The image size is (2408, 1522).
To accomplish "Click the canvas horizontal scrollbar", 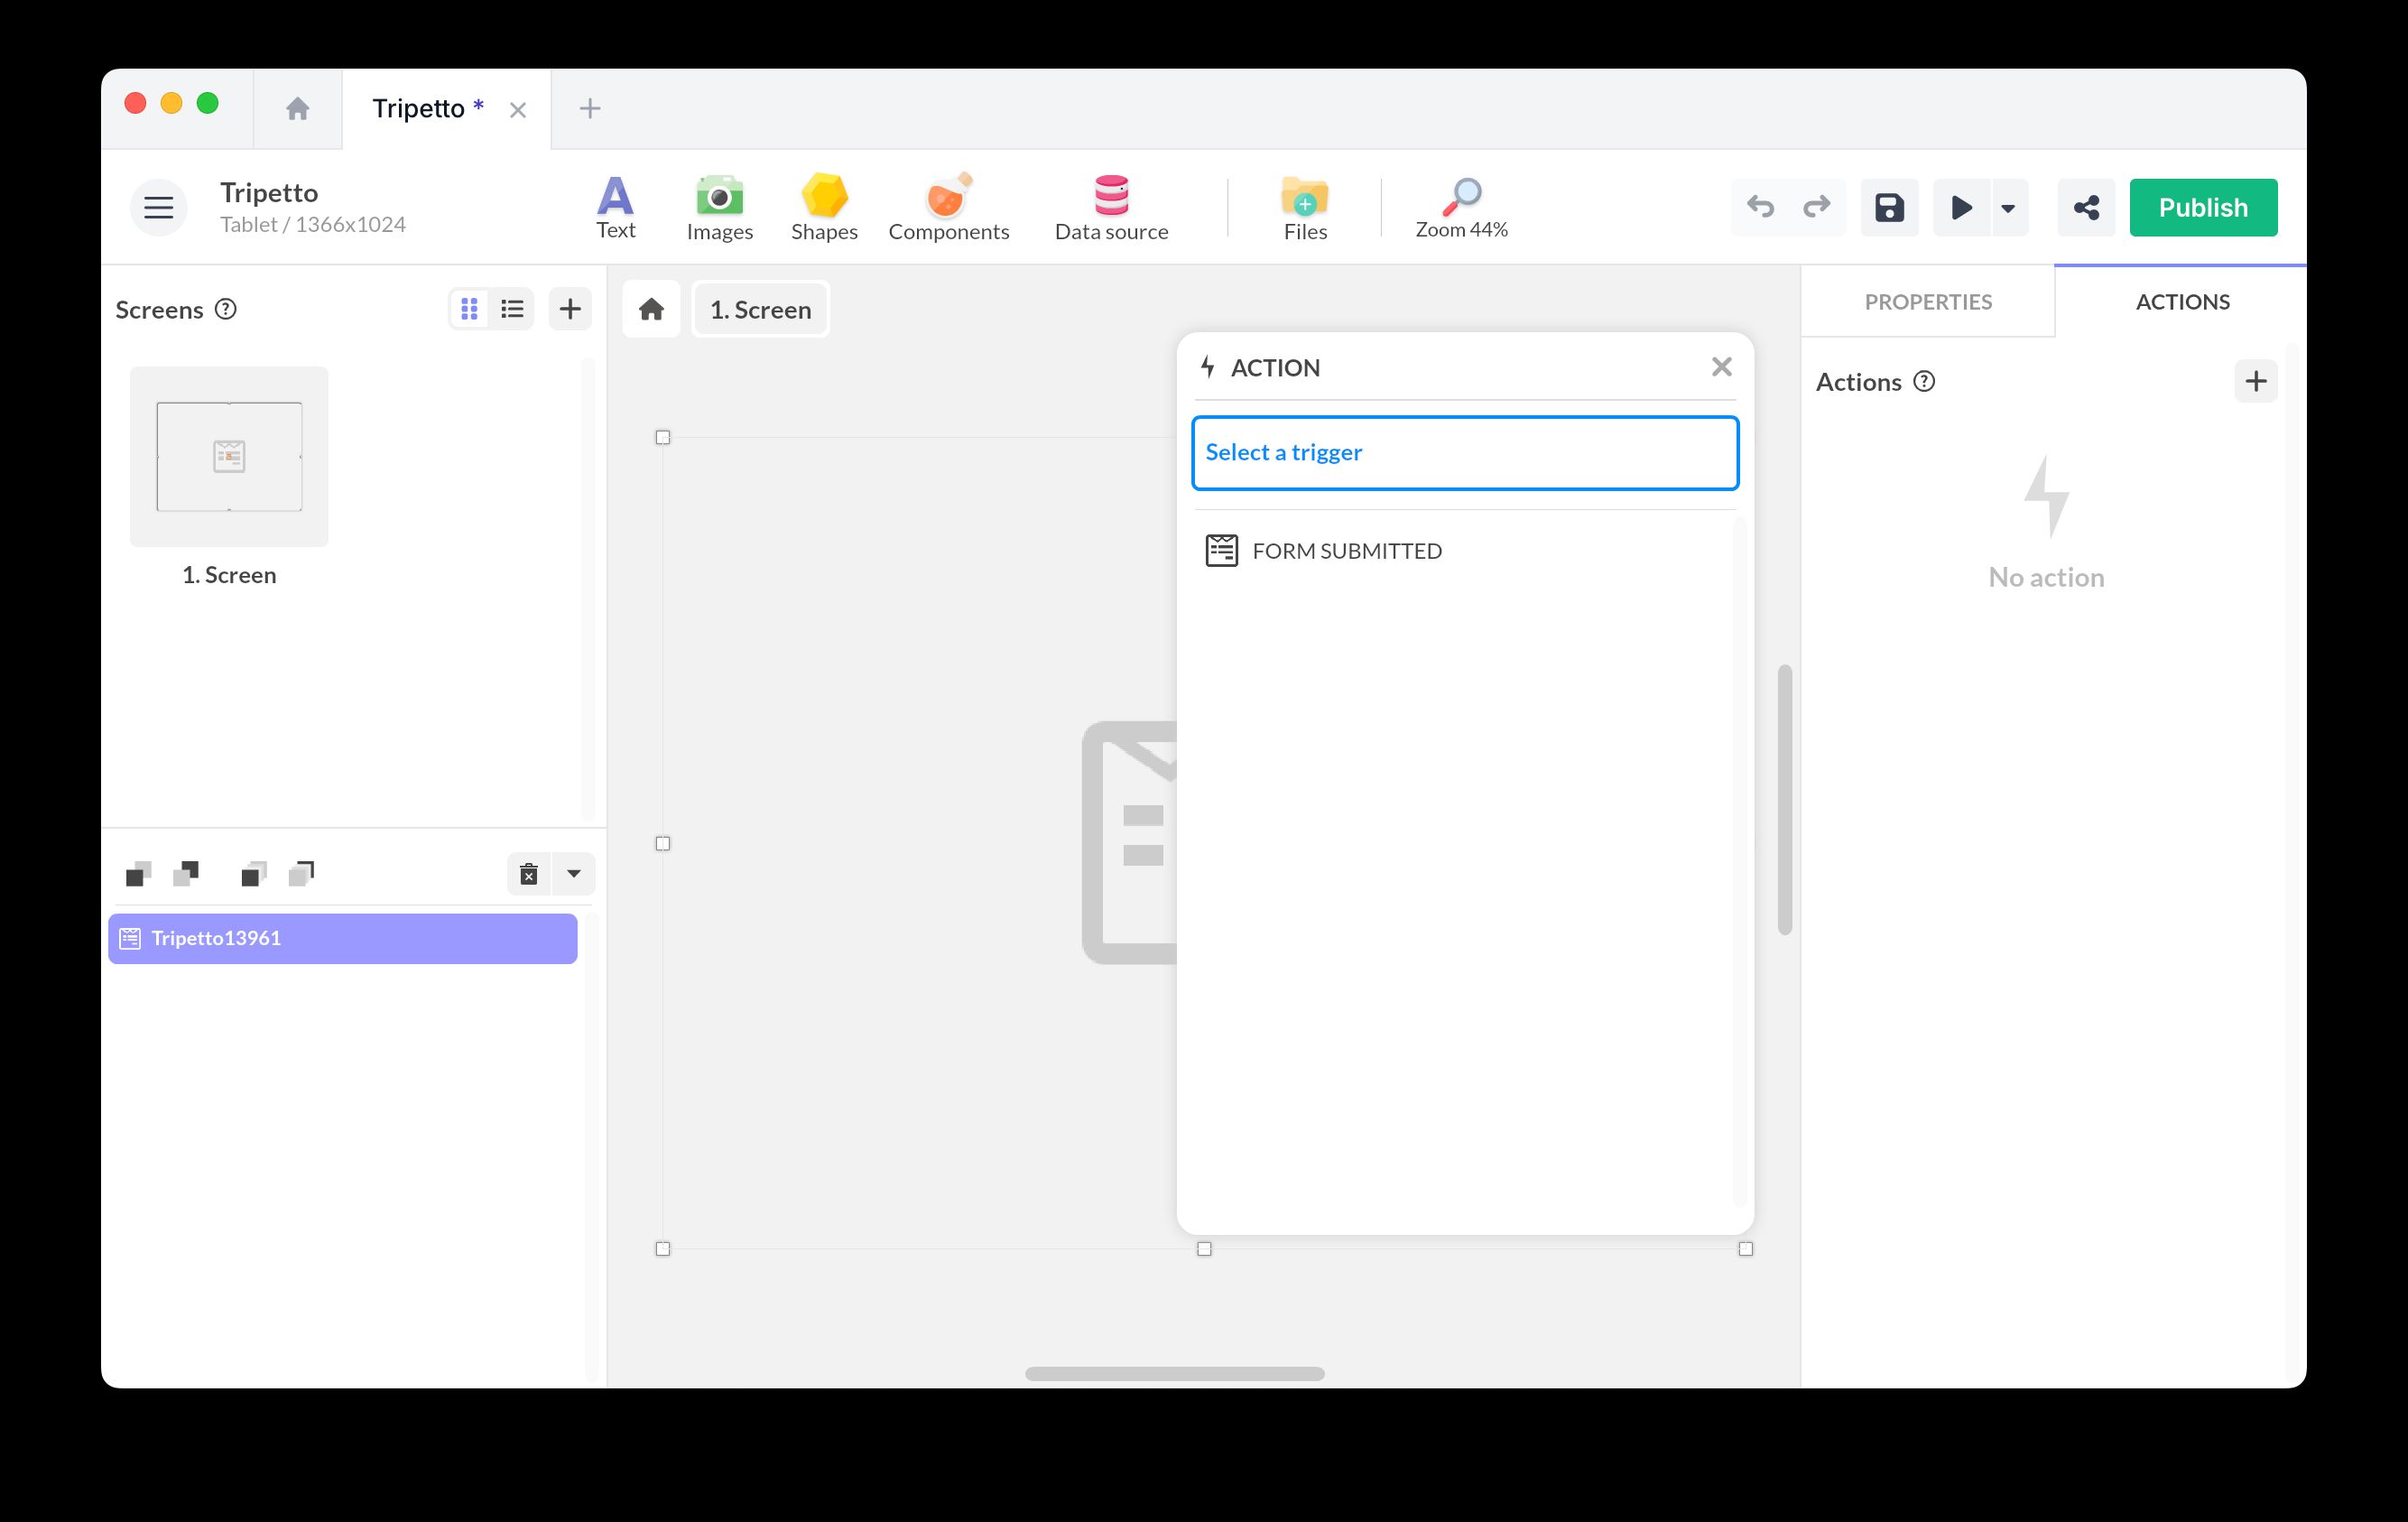I will pyautogui.click(x=1174, y=1373).
